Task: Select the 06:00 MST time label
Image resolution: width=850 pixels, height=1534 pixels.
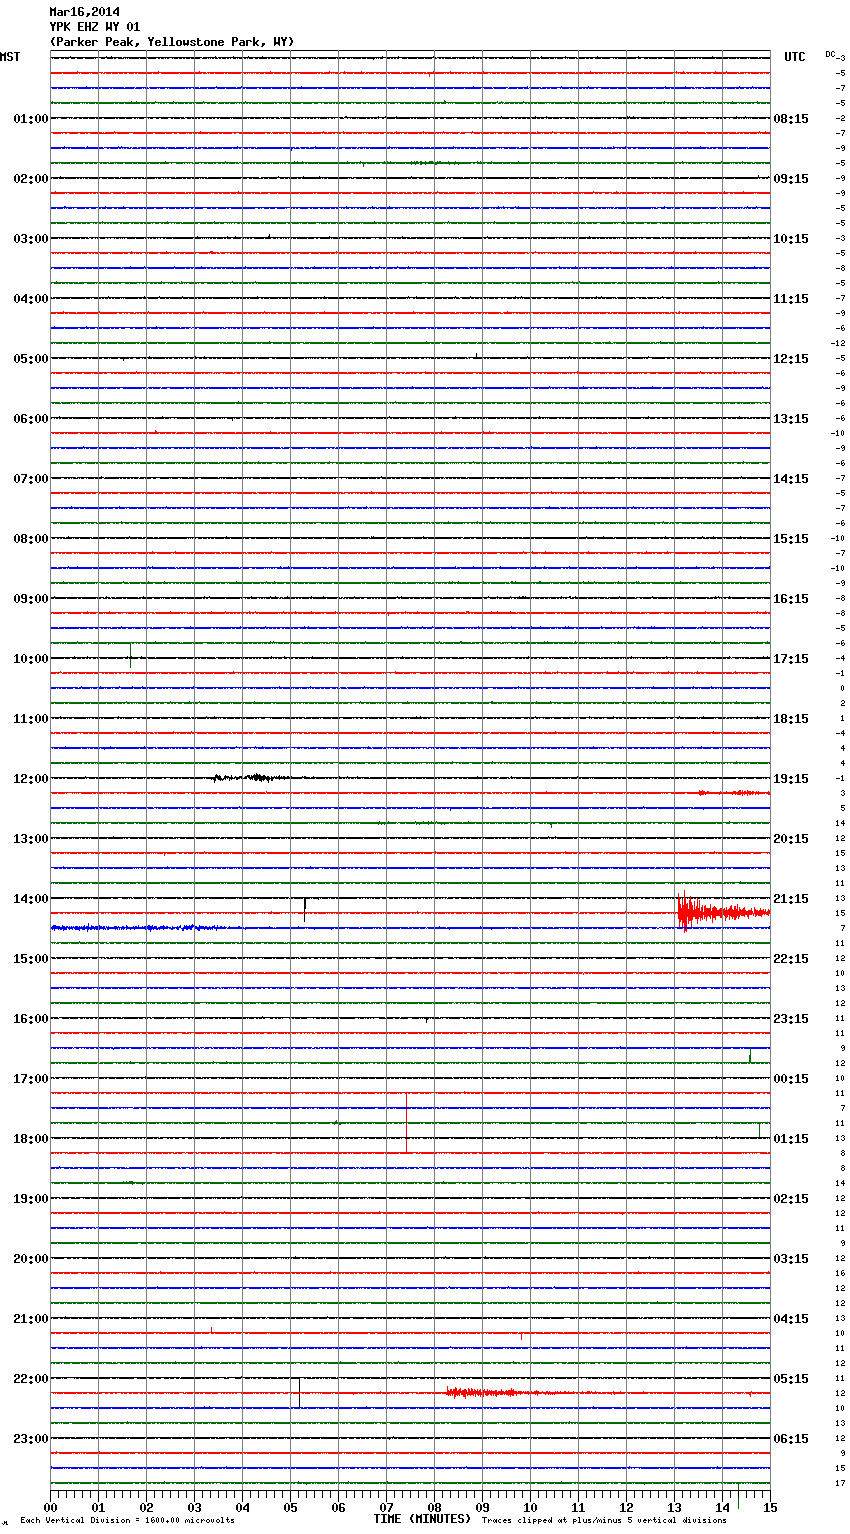Action: (x=30, y=419)
